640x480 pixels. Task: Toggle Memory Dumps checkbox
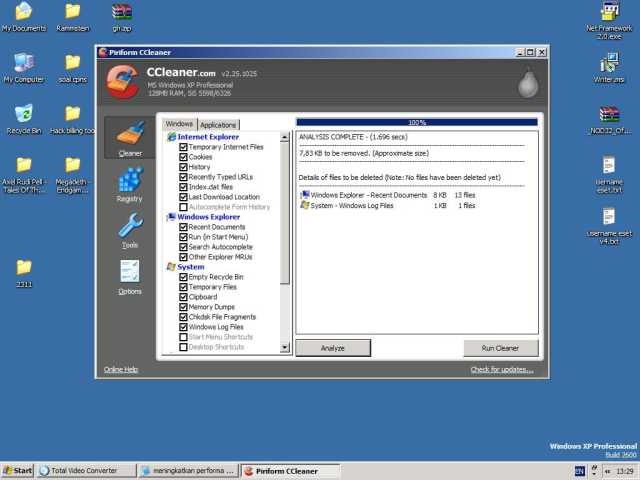point(183,307)
